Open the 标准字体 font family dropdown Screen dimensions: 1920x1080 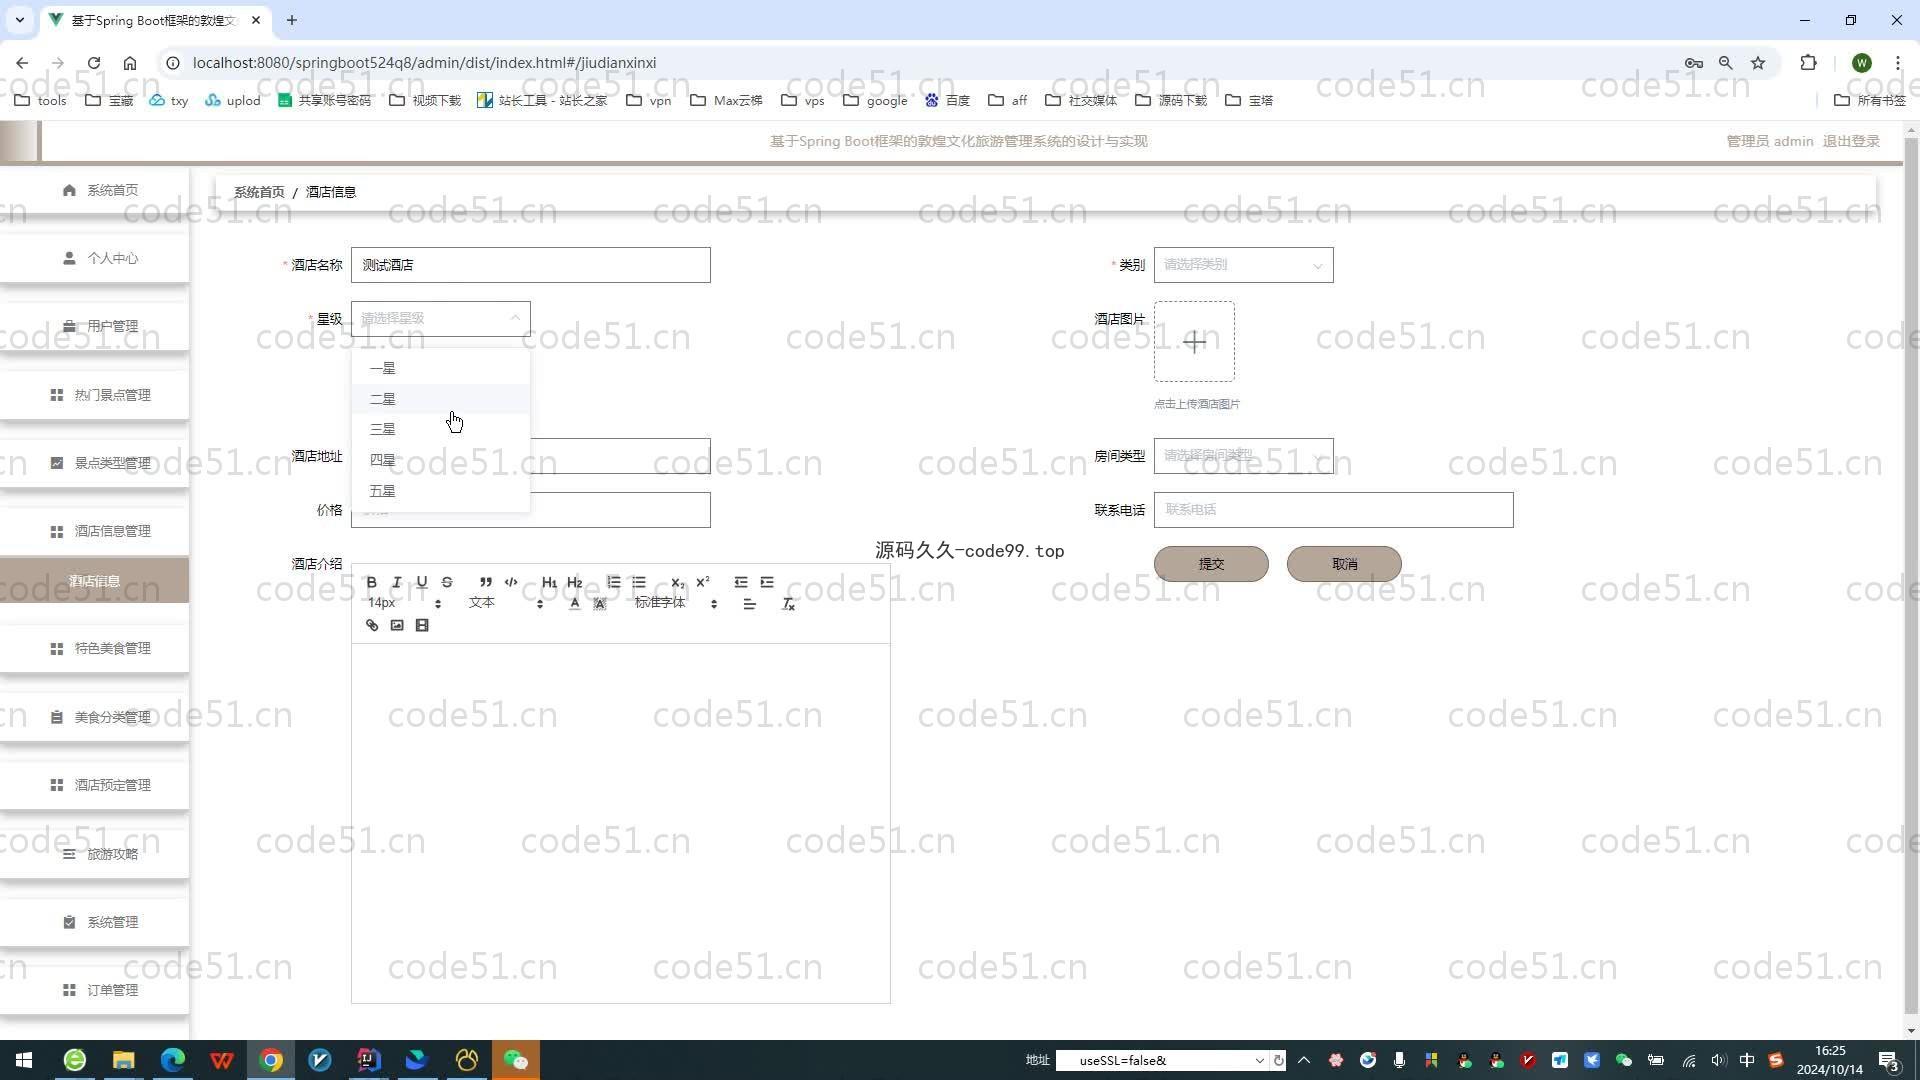pyautogui.click(x=676, y=604)
